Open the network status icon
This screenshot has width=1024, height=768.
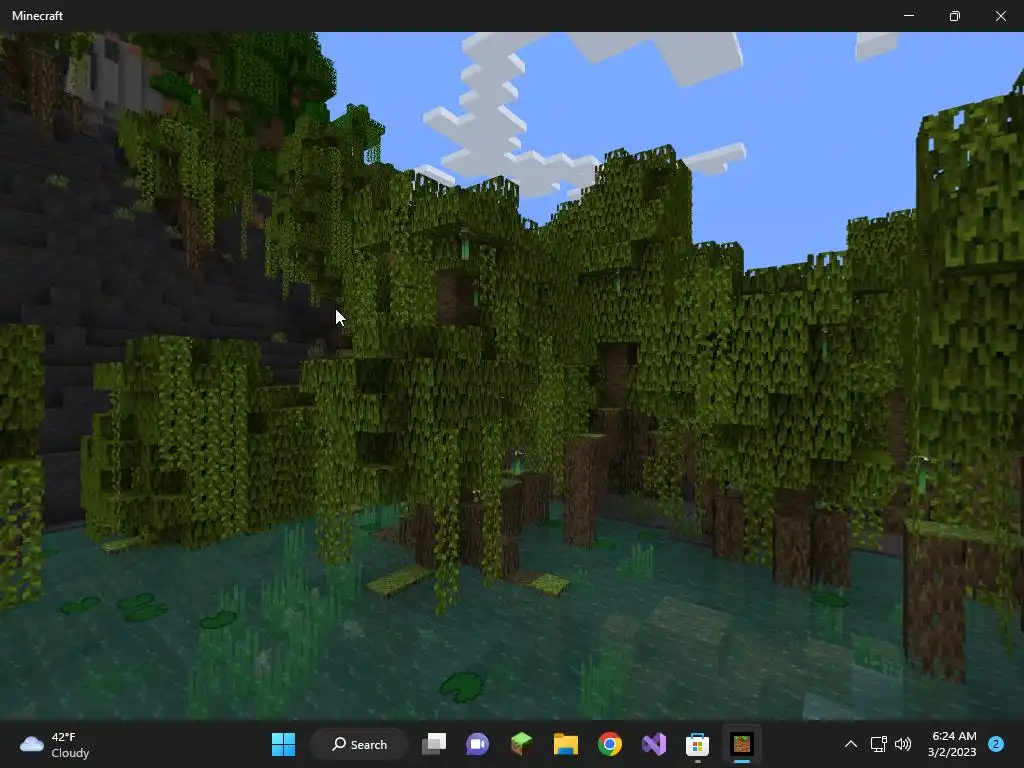879,744
